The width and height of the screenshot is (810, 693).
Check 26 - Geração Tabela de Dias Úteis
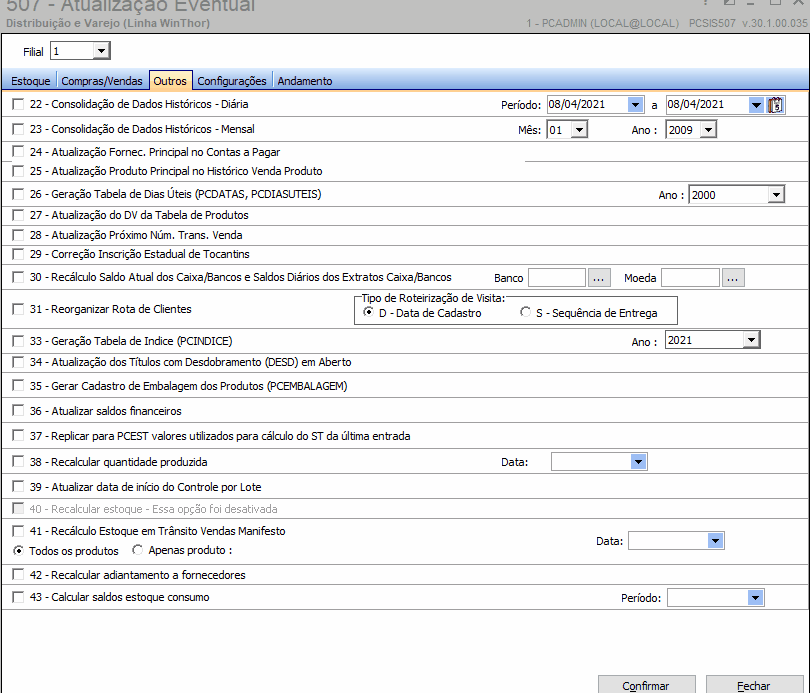(x=18, y=194)
